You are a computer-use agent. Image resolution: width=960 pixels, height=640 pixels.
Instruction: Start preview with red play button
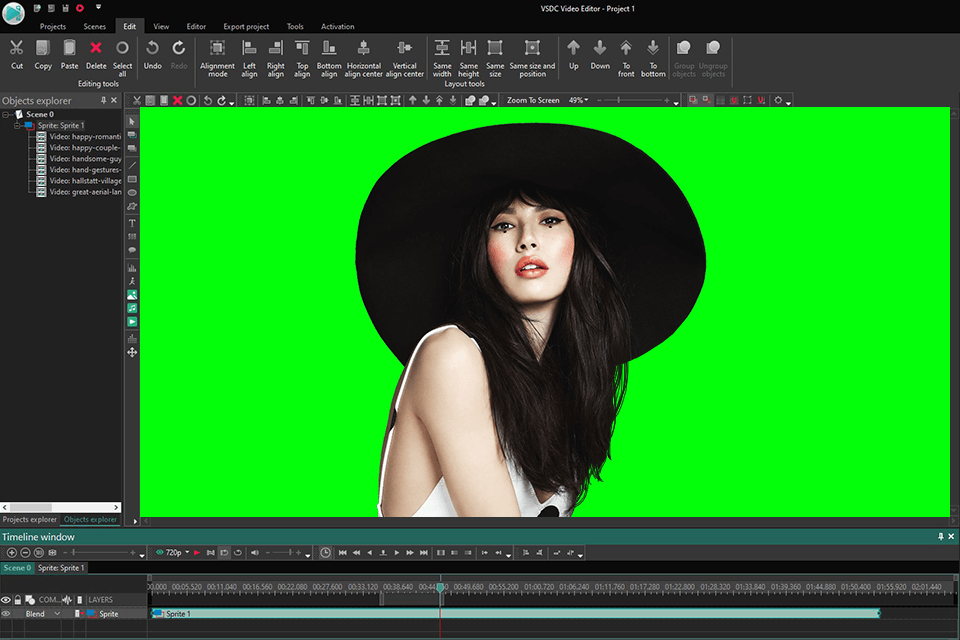click(x=197, y=552)
